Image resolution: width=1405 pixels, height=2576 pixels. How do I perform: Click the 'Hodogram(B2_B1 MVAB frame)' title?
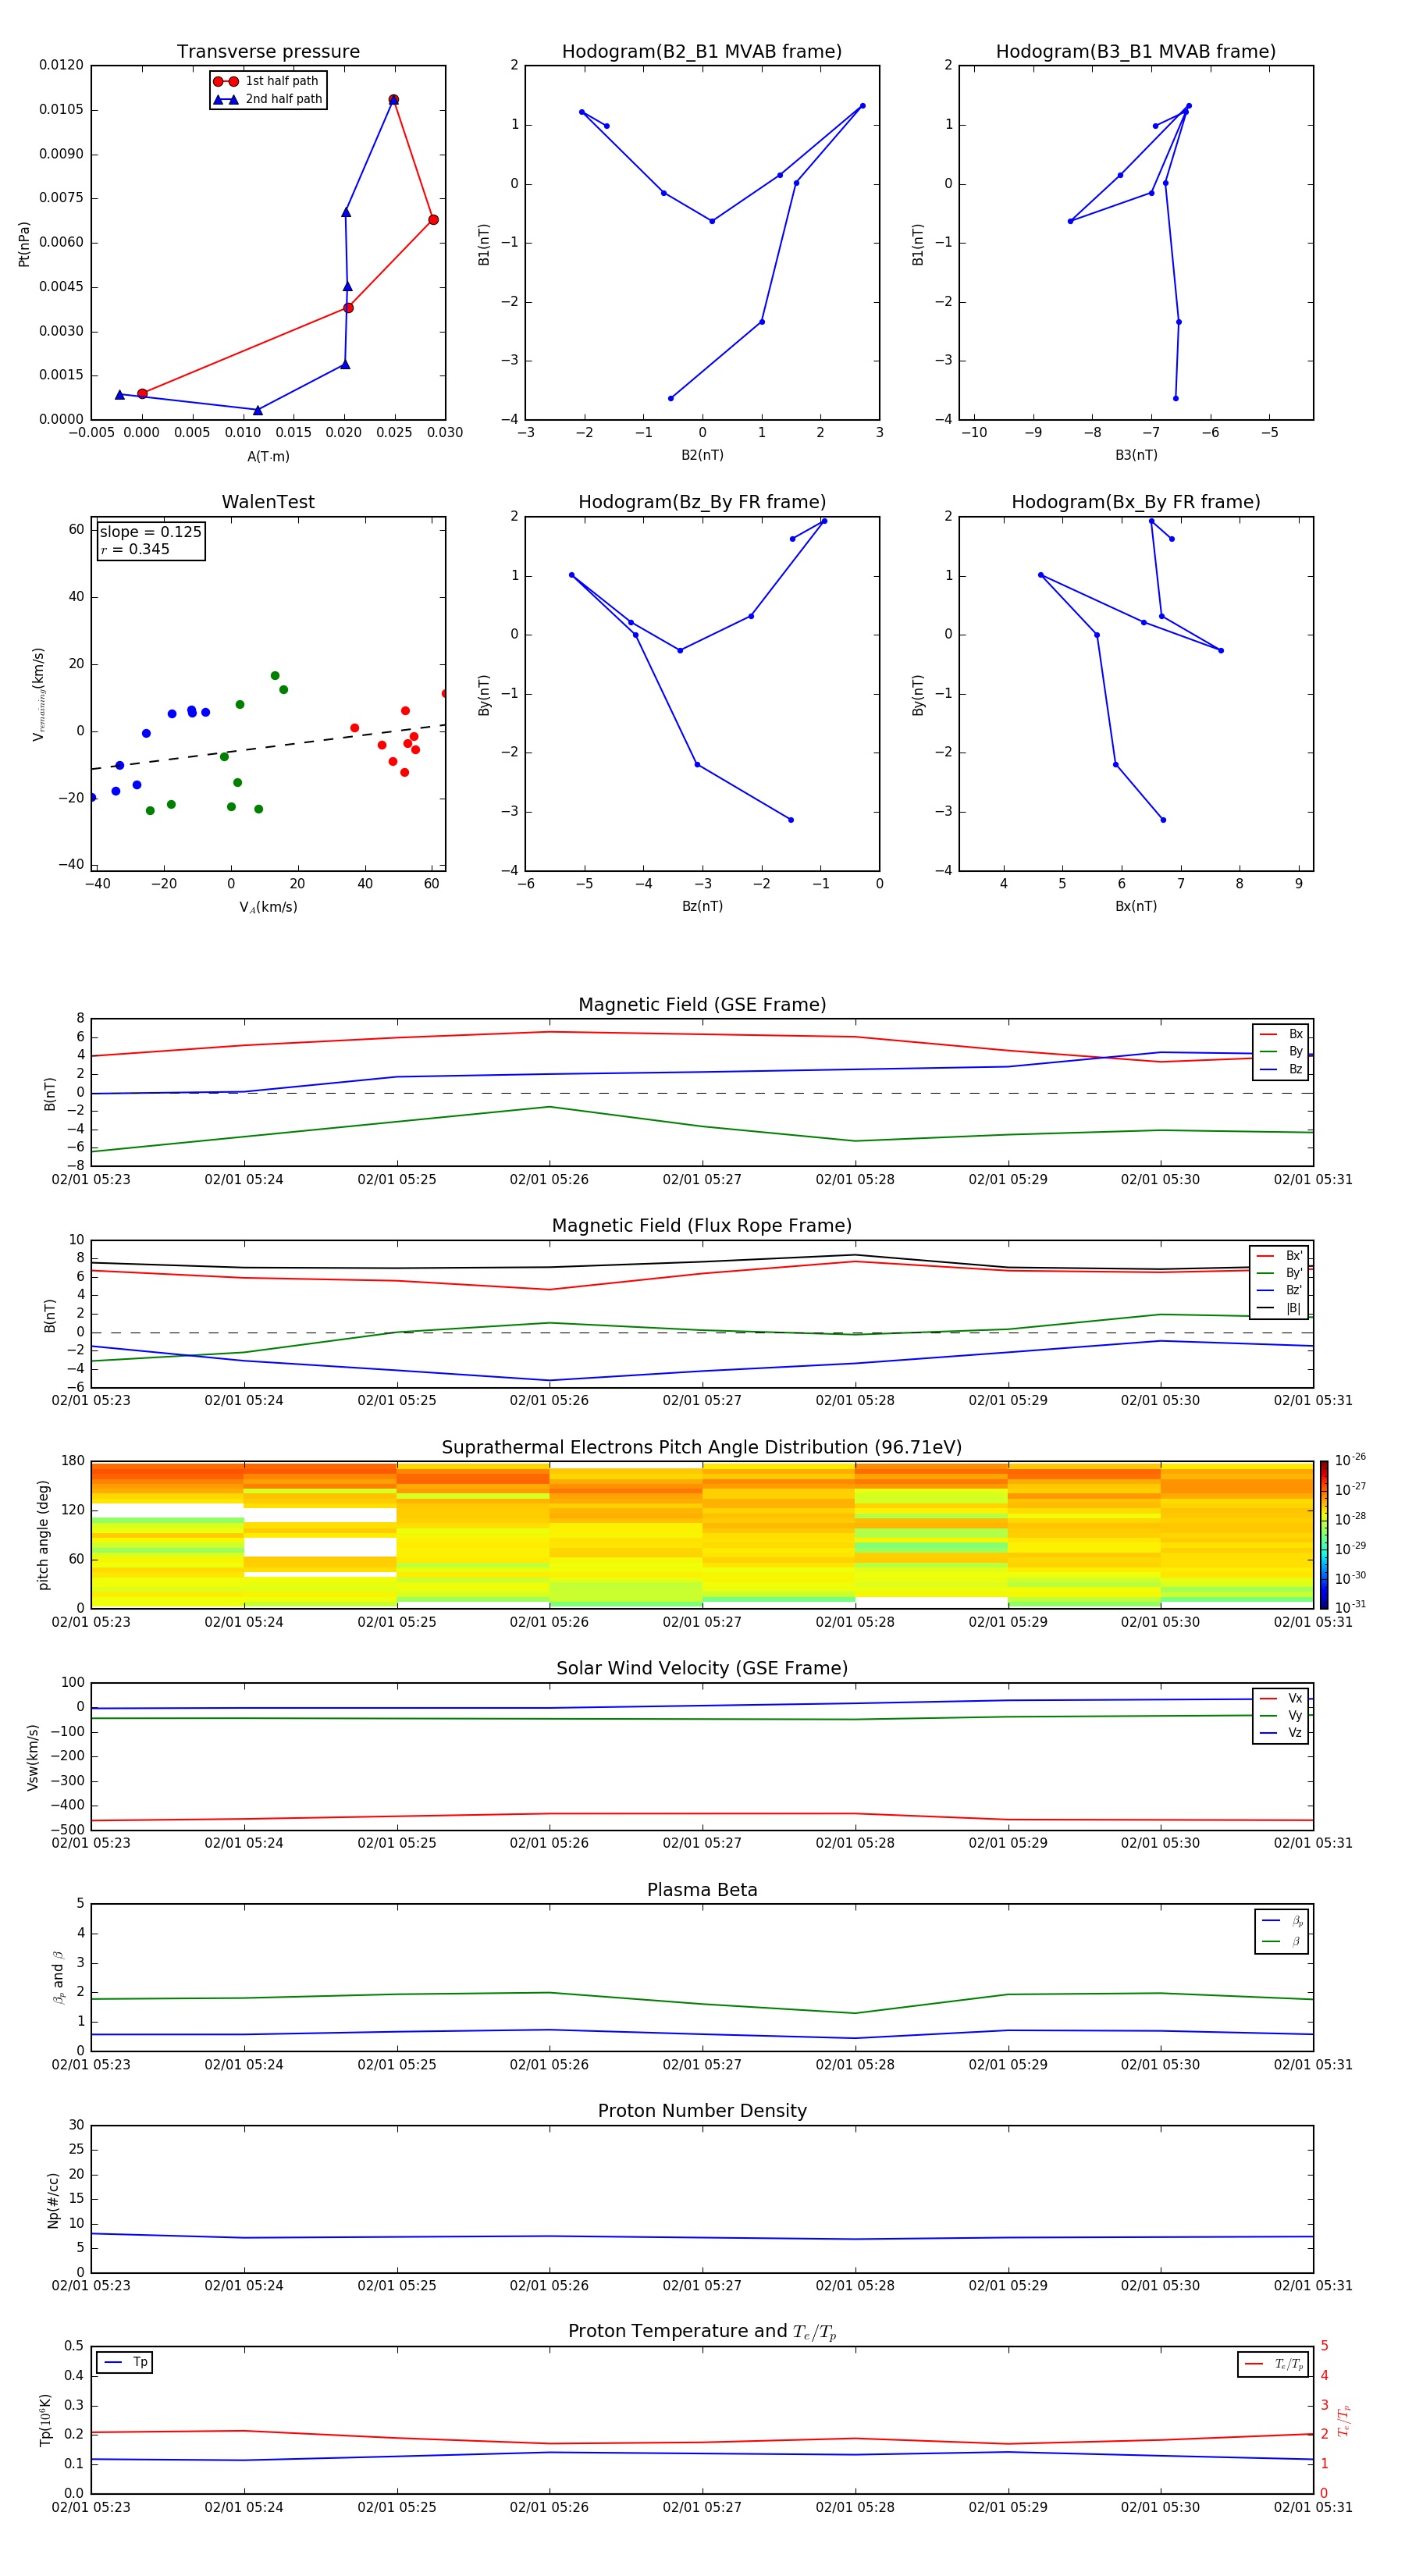click(x=702, y=51)
